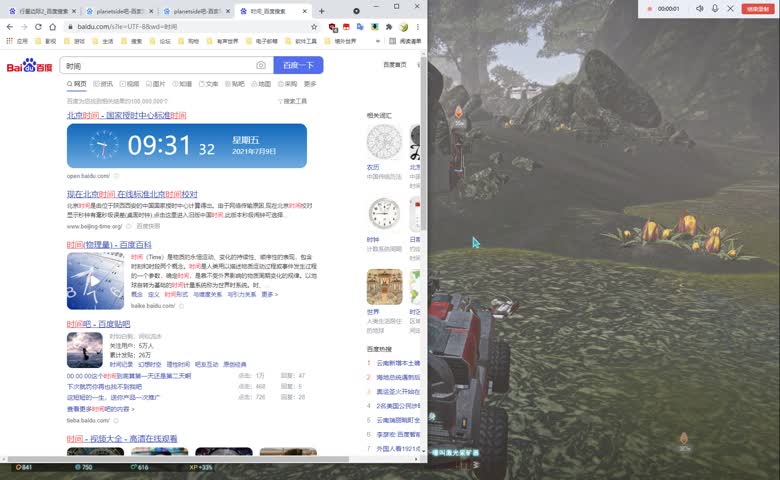The width and height of the screenshot is (780, 480).
Task: Click the camera image-search icon in the search box
Action: point(261,66)
